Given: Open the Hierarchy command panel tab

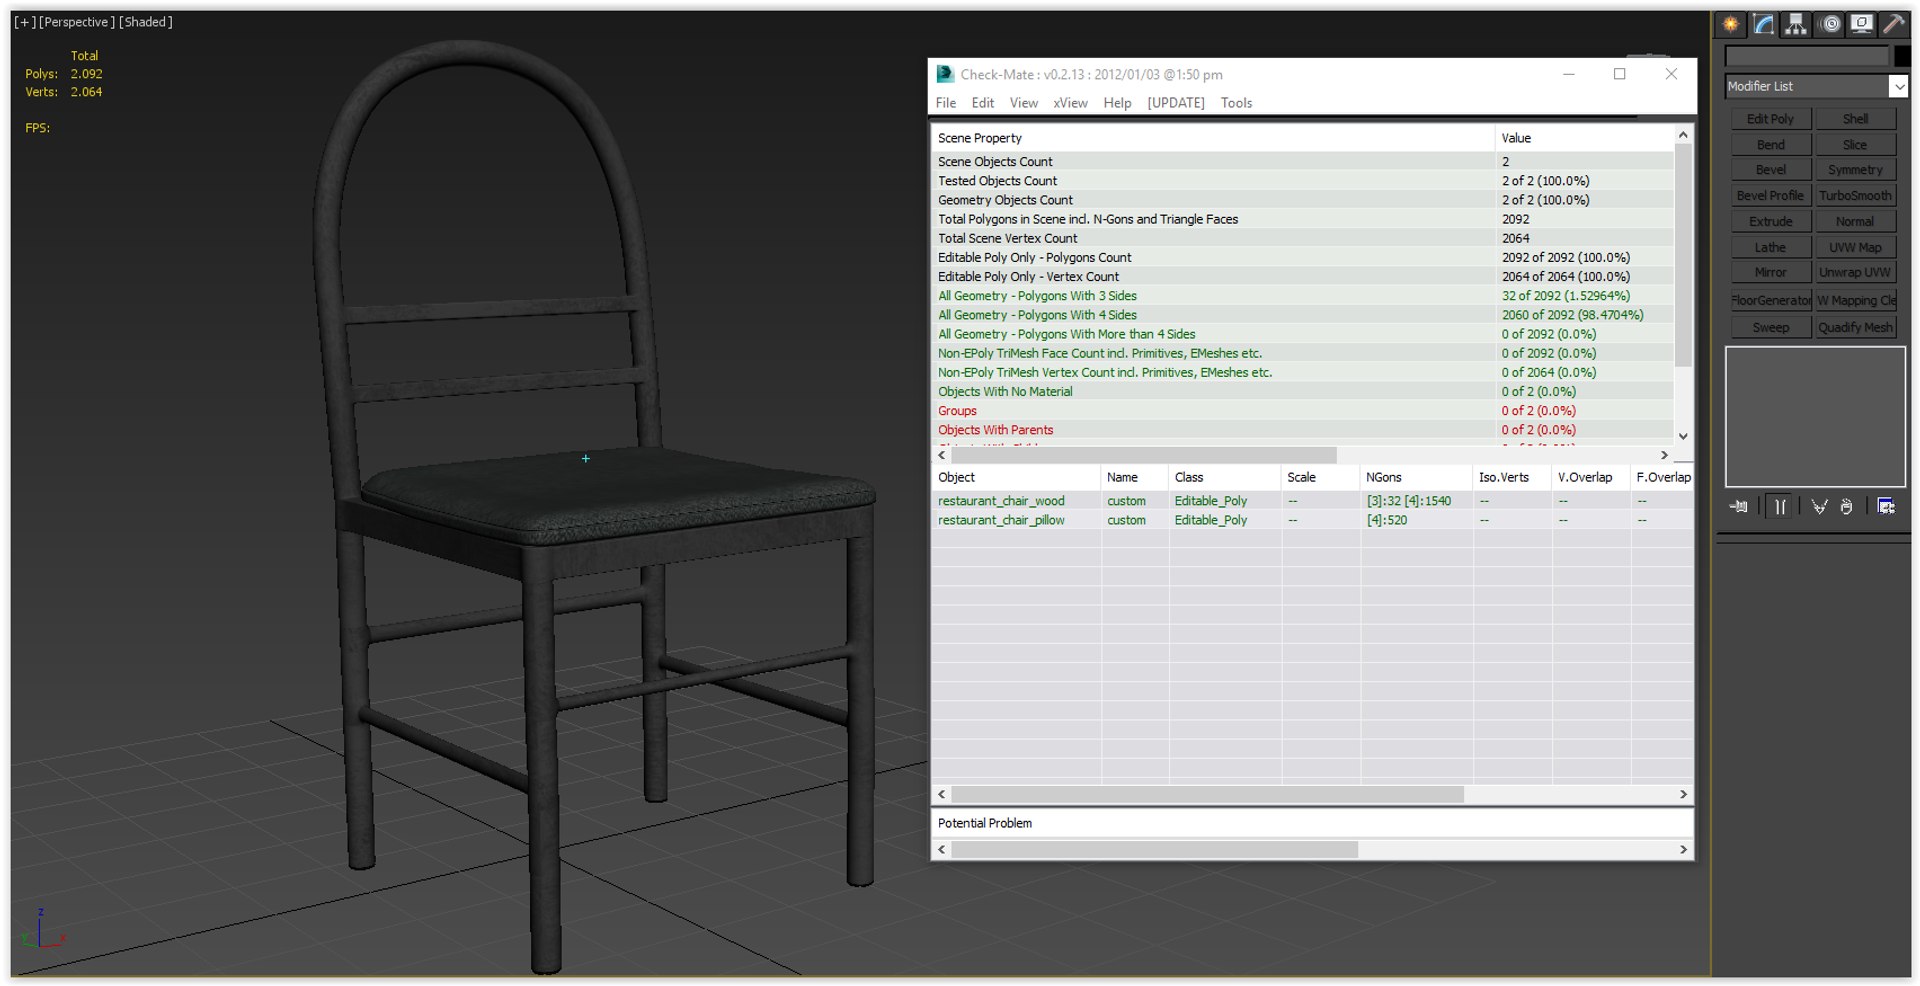Looking at the screenshot, I should click(1797, 25).
